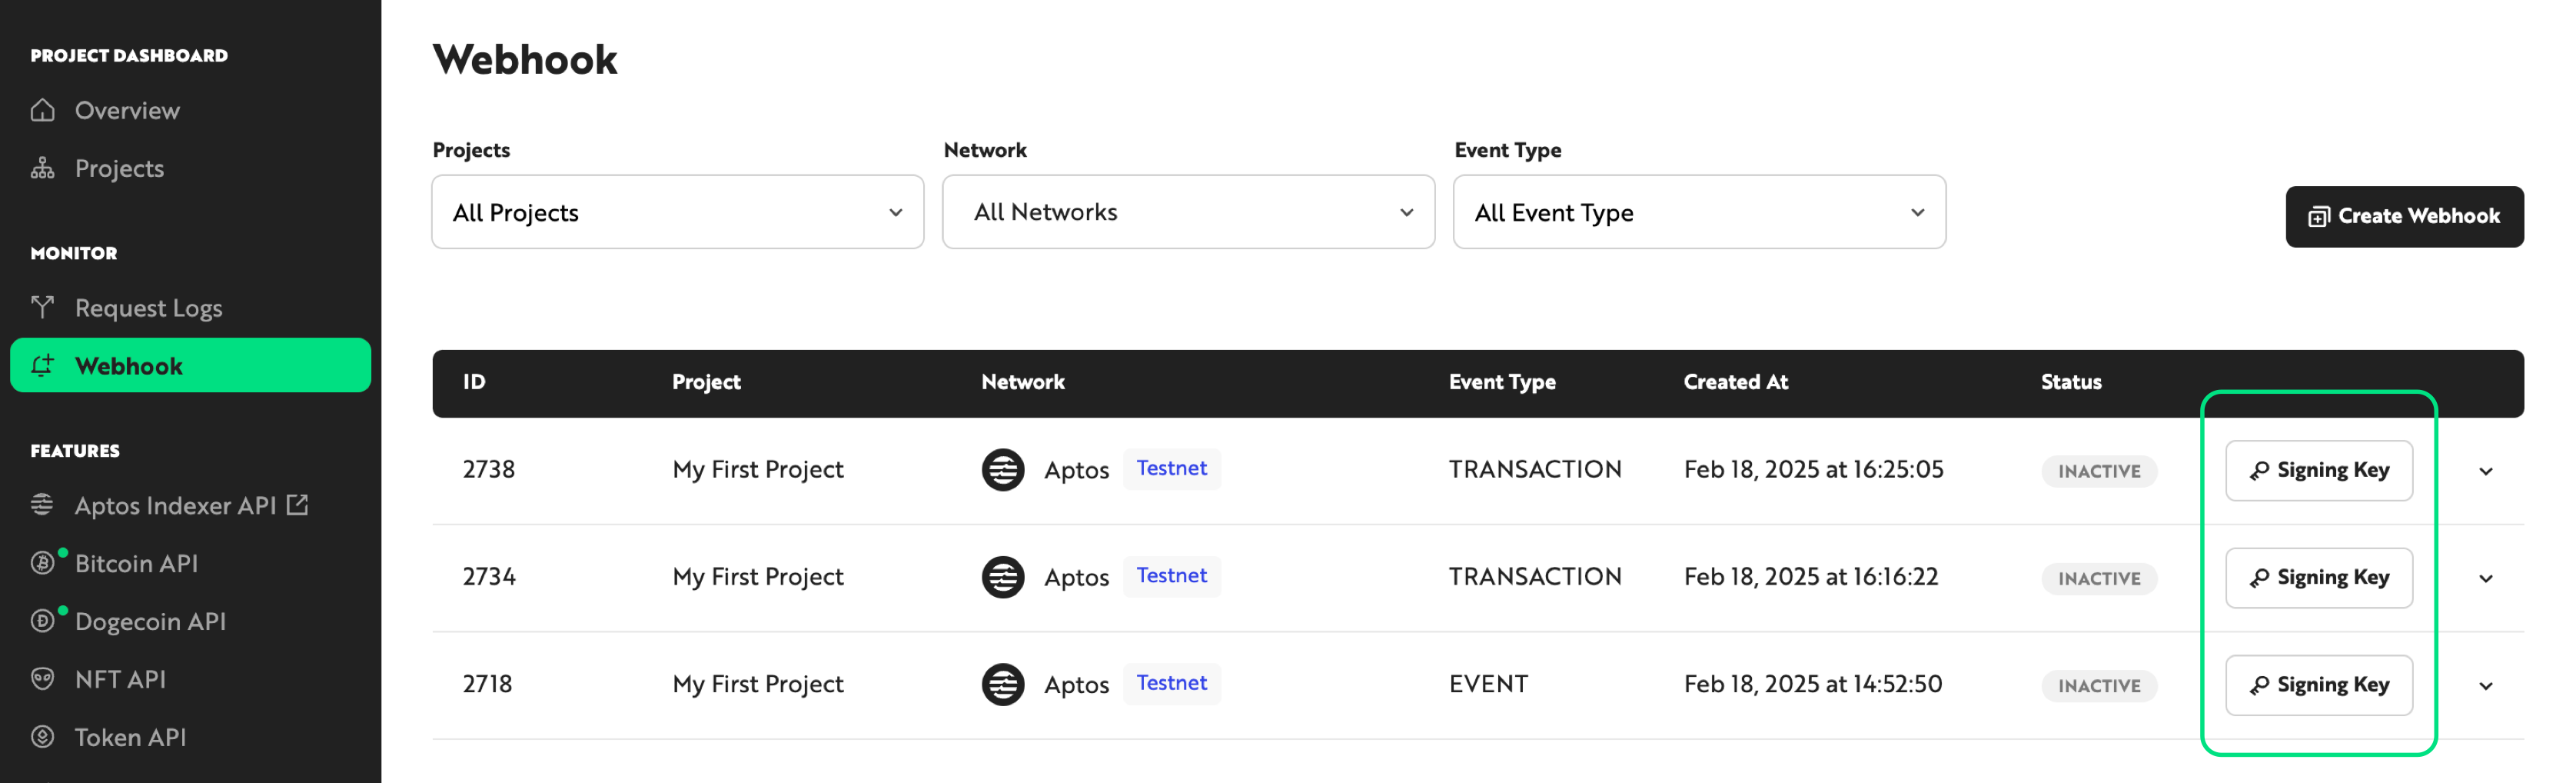Click the Testnet badge on webhook 2718
The height and width of the screenshot is (783, 2576).
(1171, 683)
